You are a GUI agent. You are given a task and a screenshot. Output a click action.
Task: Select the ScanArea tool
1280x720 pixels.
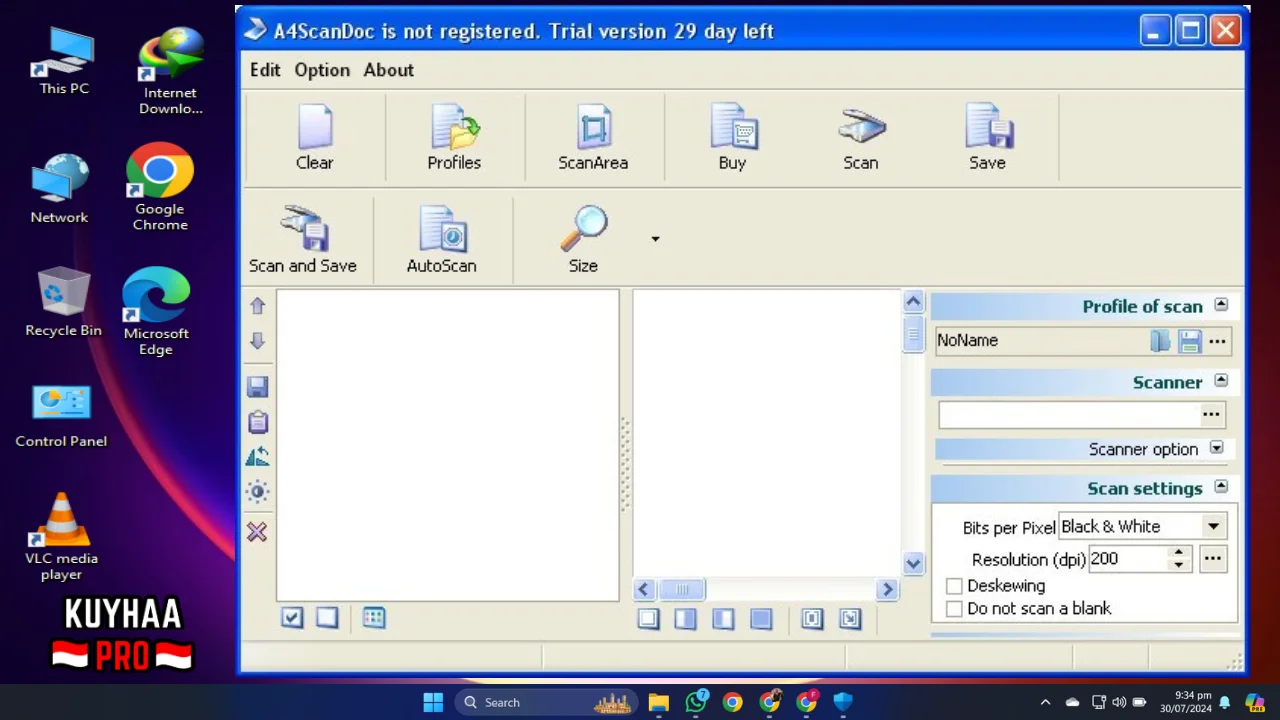coord(593,137)
